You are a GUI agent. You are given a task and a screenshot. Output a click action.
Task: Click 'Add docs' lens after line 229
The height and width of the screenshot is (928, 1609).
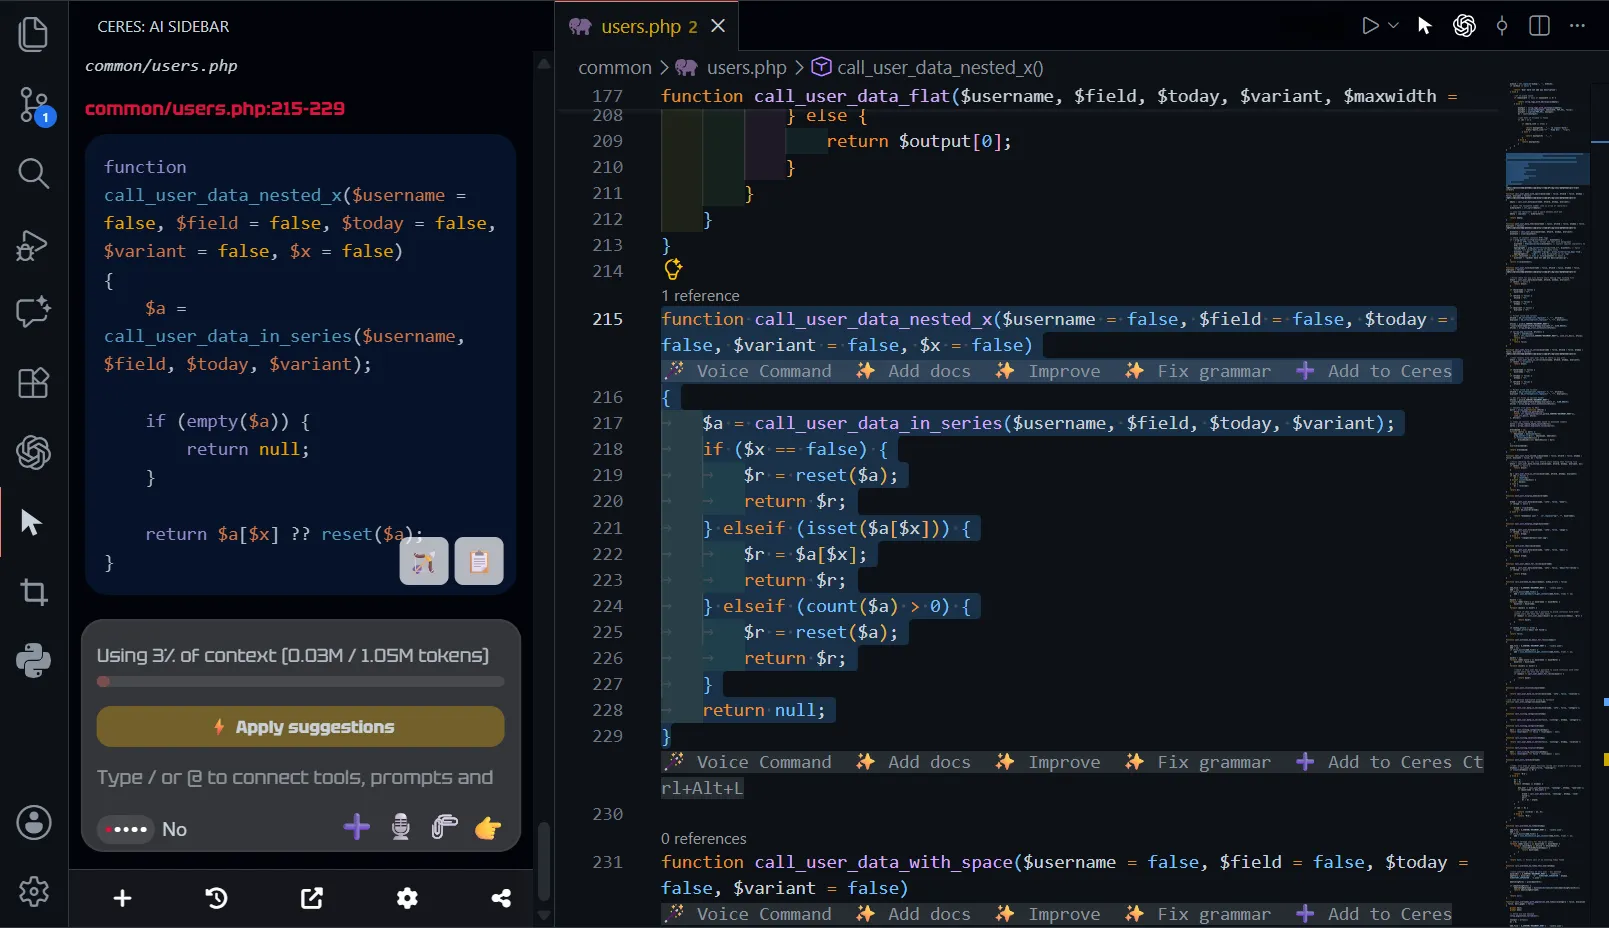click(914, 762)
